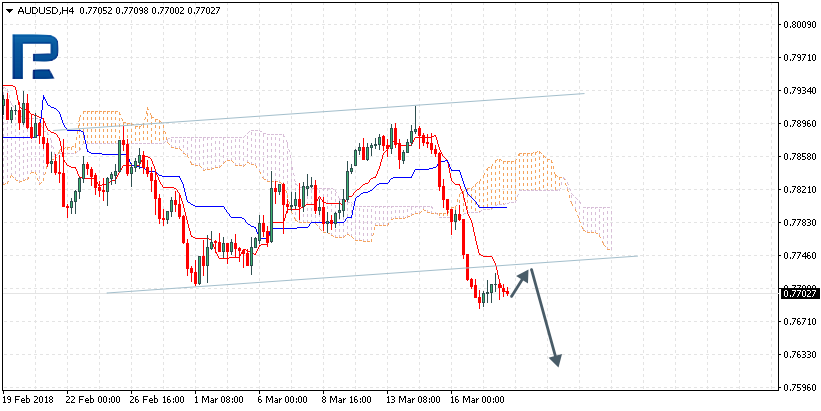Select the 19 Feb 2018 date label

pos(31,399)
